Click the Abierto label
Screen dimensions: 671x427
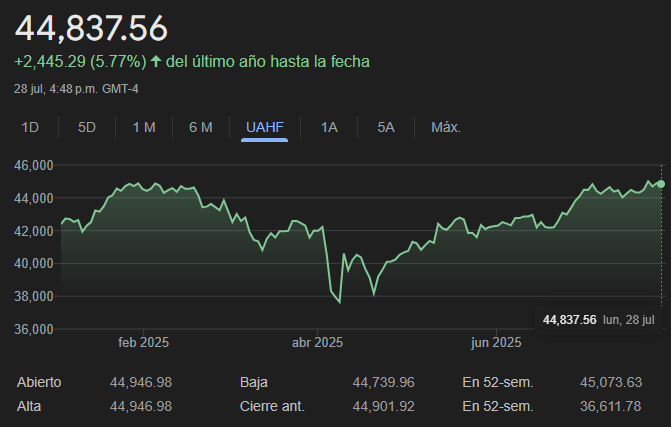click(39, 382)
